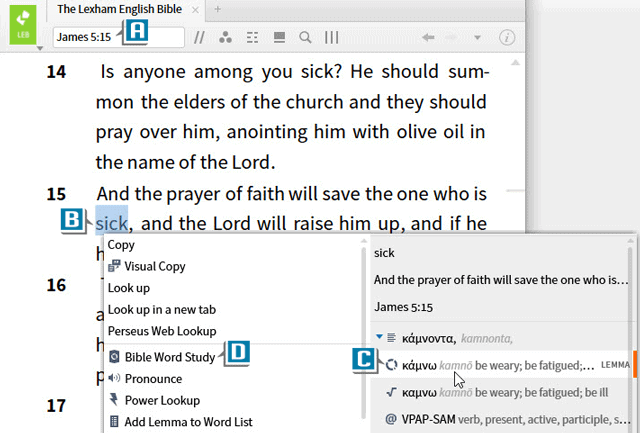
Task: Click the back navigation arrow
Action: 429,38
